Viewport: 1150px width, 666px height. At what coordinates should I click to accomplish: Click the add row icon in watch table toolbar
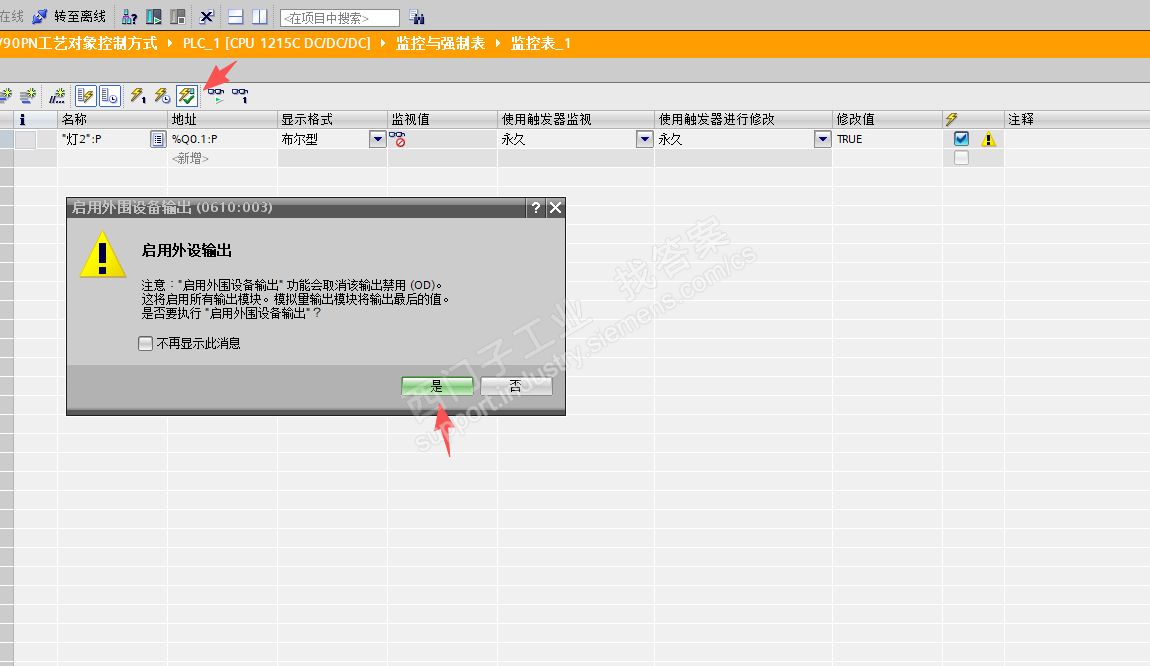[29, 95]
